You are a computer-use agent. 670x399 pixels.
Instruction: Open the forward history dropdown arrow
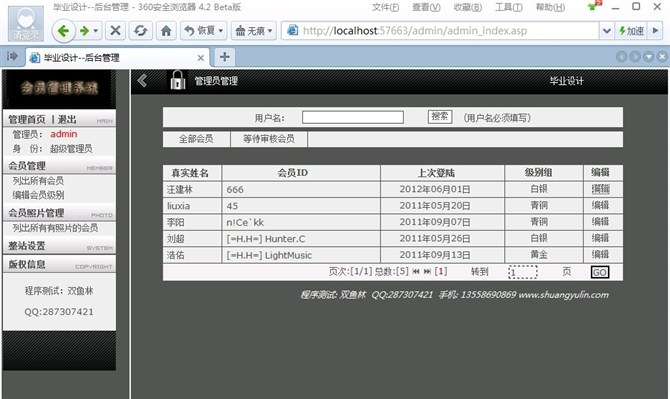pyautogui.click(x=96, y=31)
